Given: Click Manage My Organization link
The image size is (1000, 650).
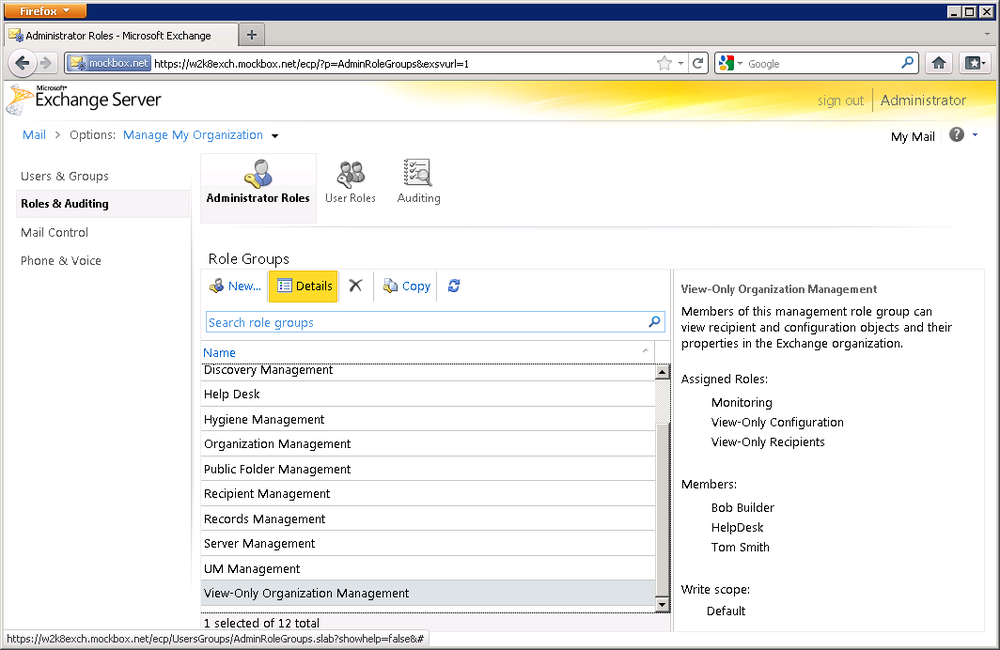Looking at the screenshot, I should 193,135.
